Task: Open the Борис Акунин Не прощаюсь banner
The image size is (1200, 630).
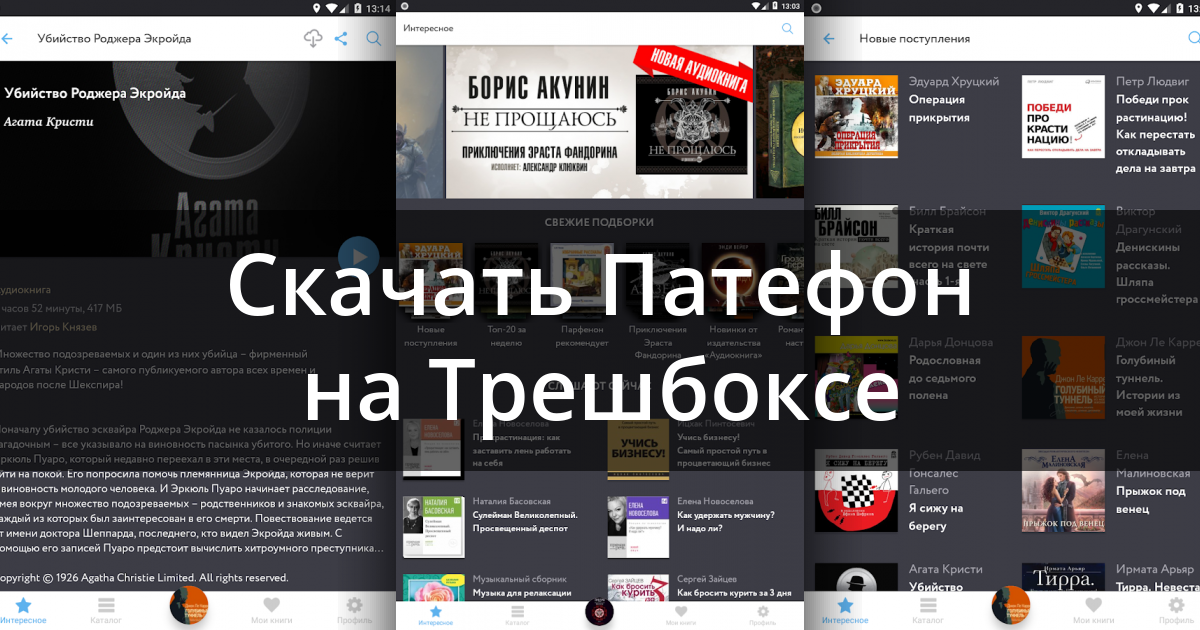Action: [600, 121]
